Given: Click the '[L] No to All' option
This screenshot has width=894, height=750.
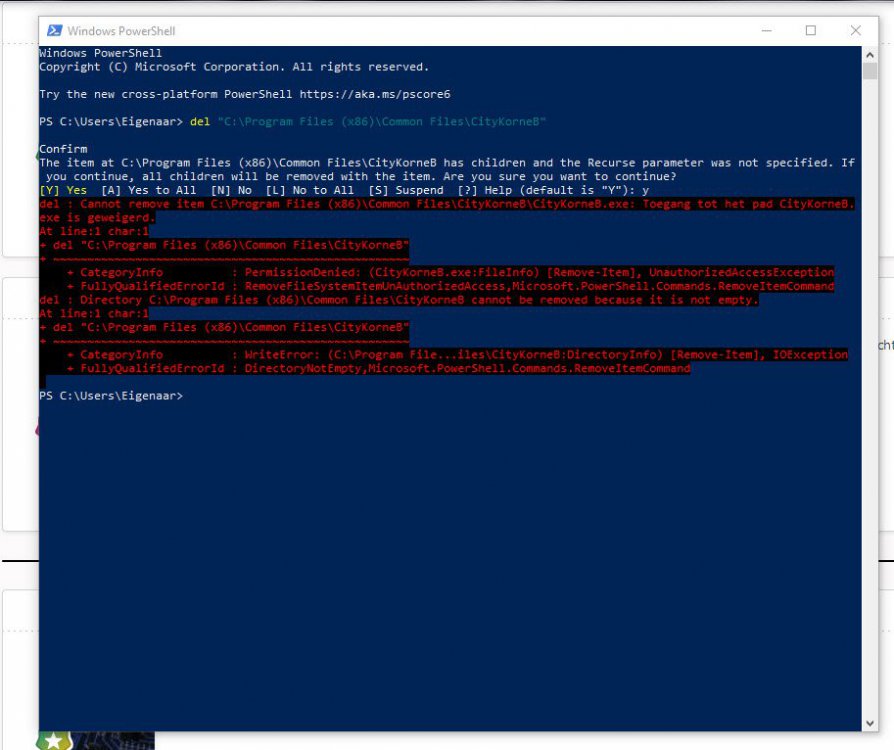Looking at the screenshot, I should coord(310,190).
